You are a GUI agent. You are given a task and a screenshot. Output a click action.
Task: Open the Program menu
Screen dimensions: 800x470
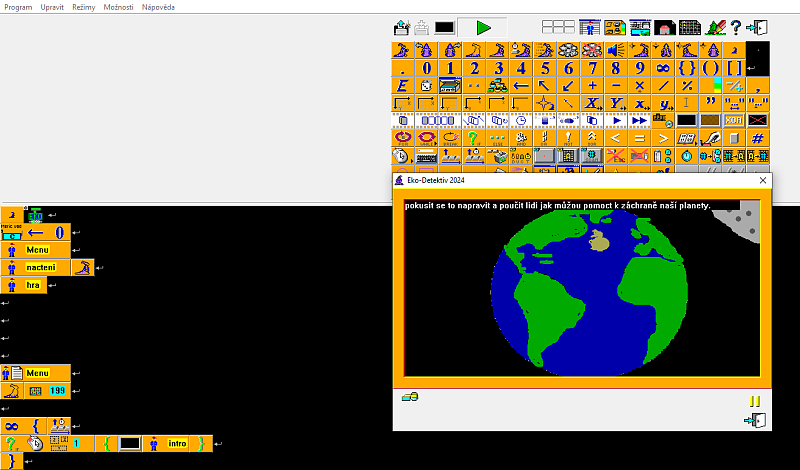pos(18,7)
